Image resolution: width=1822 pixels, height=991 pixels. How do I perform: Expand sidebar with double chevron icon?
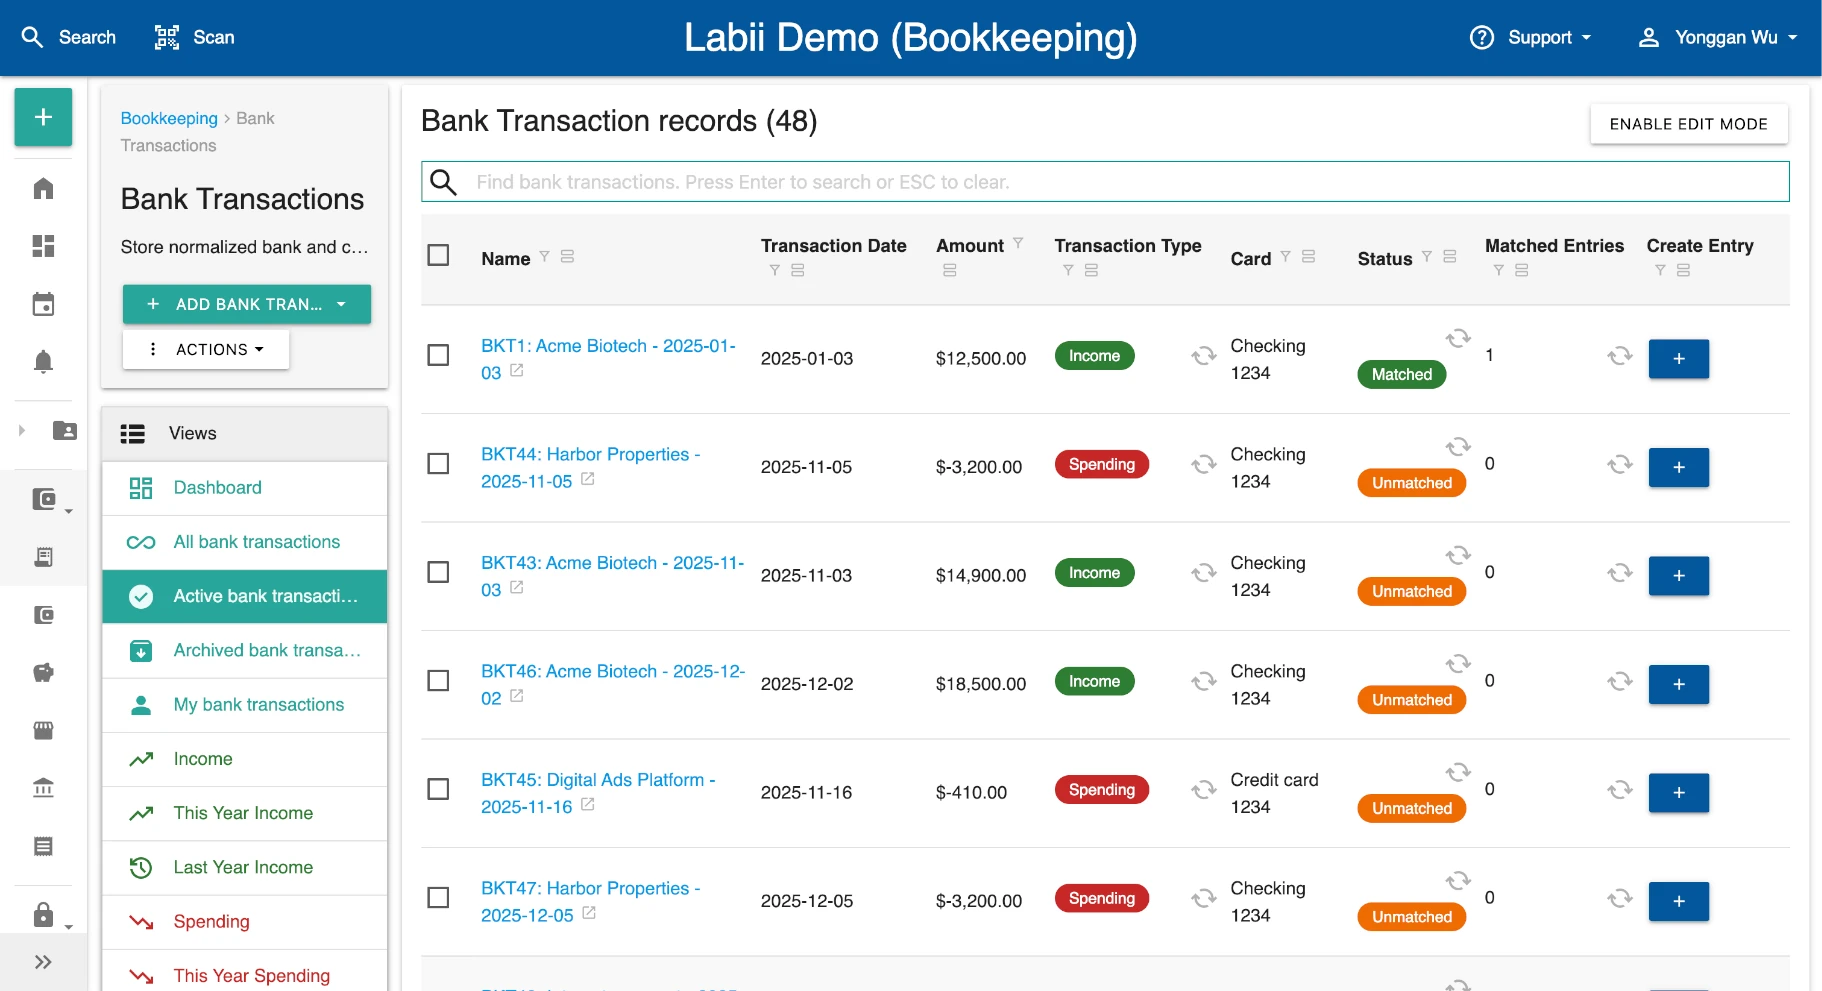pos(43,962)
